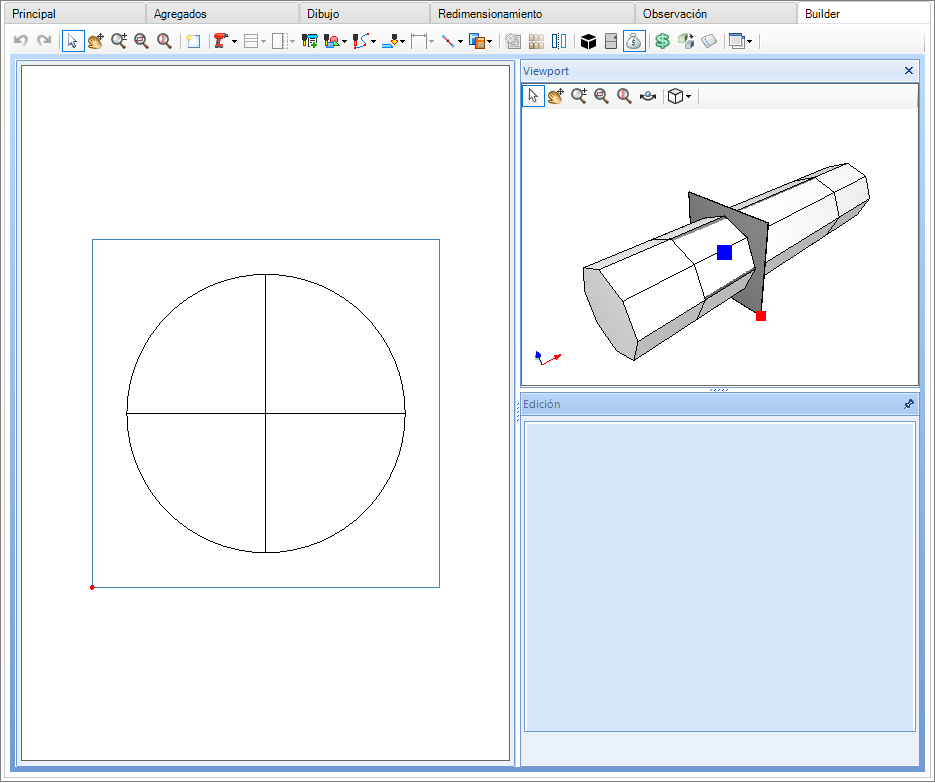Pin the Edición panel
The height and width of the screenshot is (783, 935).
[908, 404]
